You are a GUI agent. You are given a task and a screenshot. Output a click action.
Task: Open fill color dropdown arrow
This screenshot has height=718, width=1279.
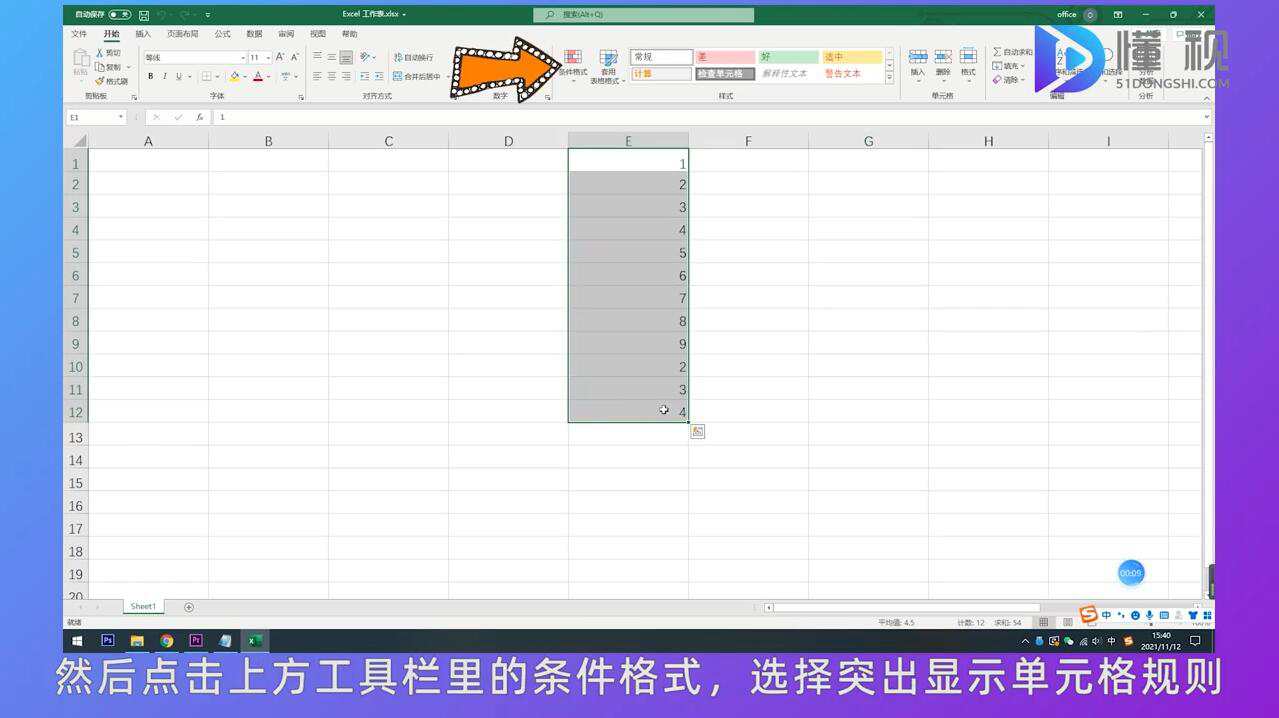click(x=245, y=77)
